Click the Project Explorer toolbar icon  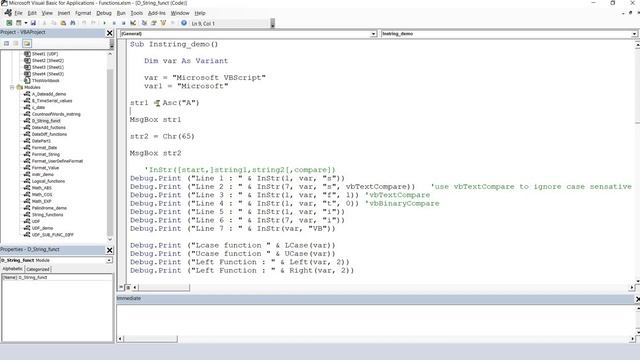coord(144,23)
